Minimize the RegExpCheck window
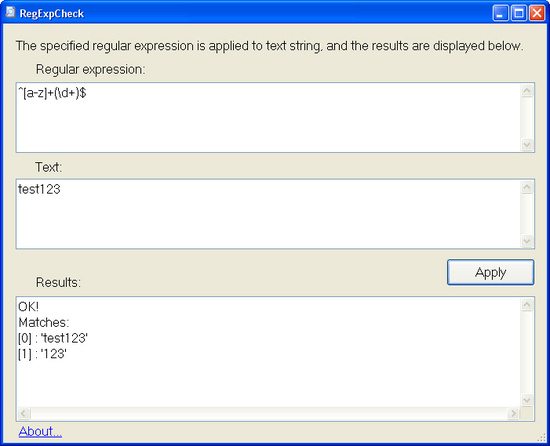 point(500,13)
